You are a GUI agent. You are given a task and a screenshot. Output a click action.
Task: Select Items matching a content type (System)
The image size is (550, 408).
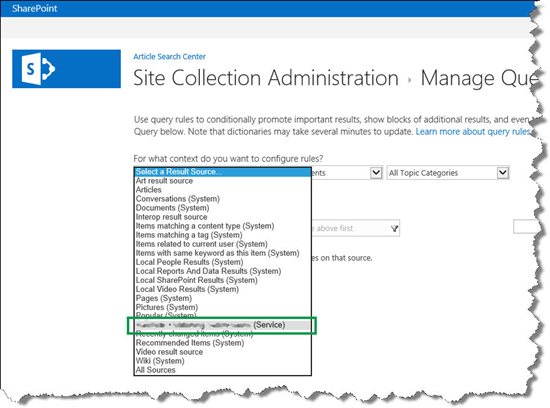(222, 226)
